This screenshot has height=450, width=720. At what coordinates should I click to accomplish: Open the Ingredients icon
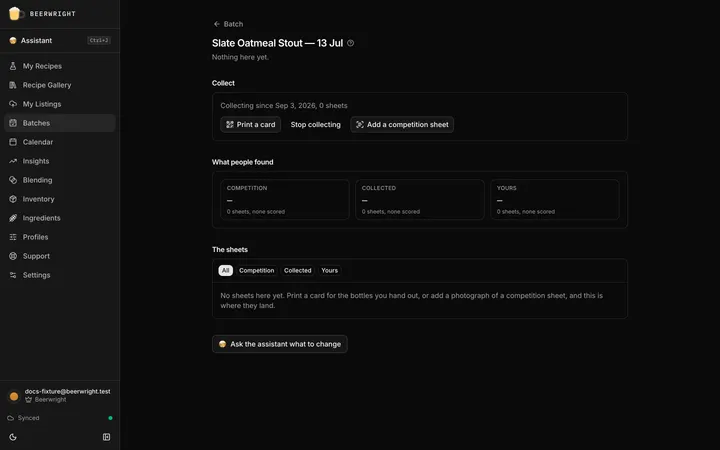pyautogui.click(x=13, y=218)
